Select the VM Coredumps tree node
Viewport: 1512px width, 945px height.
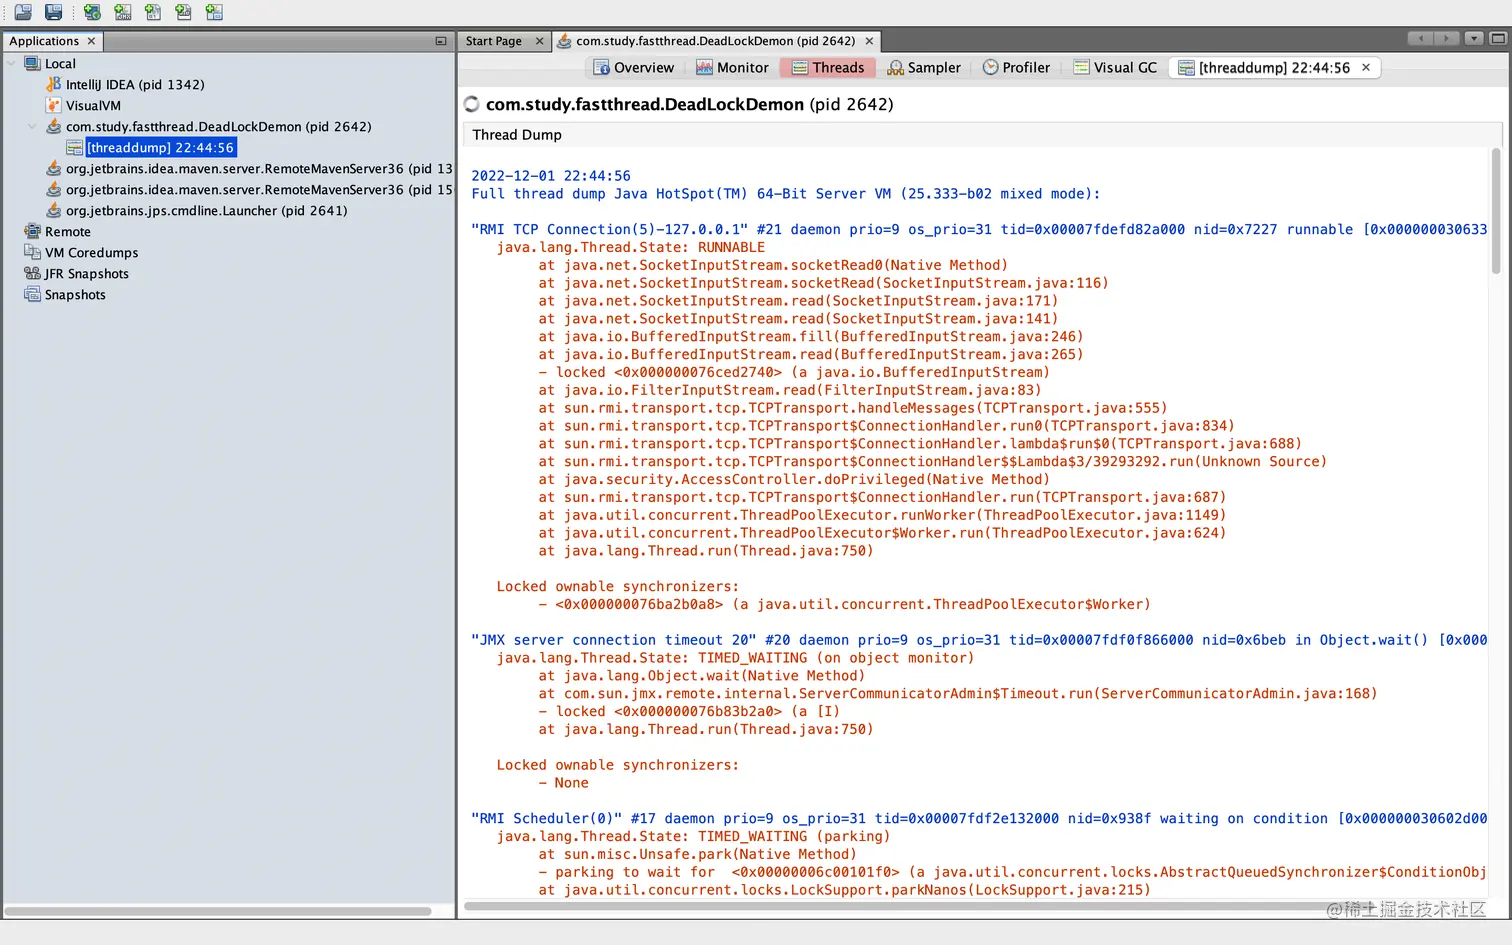[91, 252]
